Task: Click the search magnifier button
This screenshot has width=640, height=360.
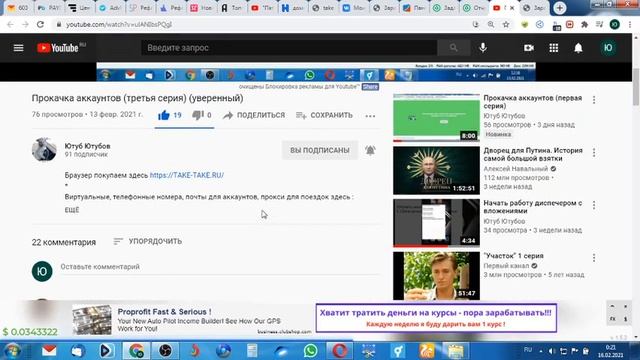Action: (453, 48)
